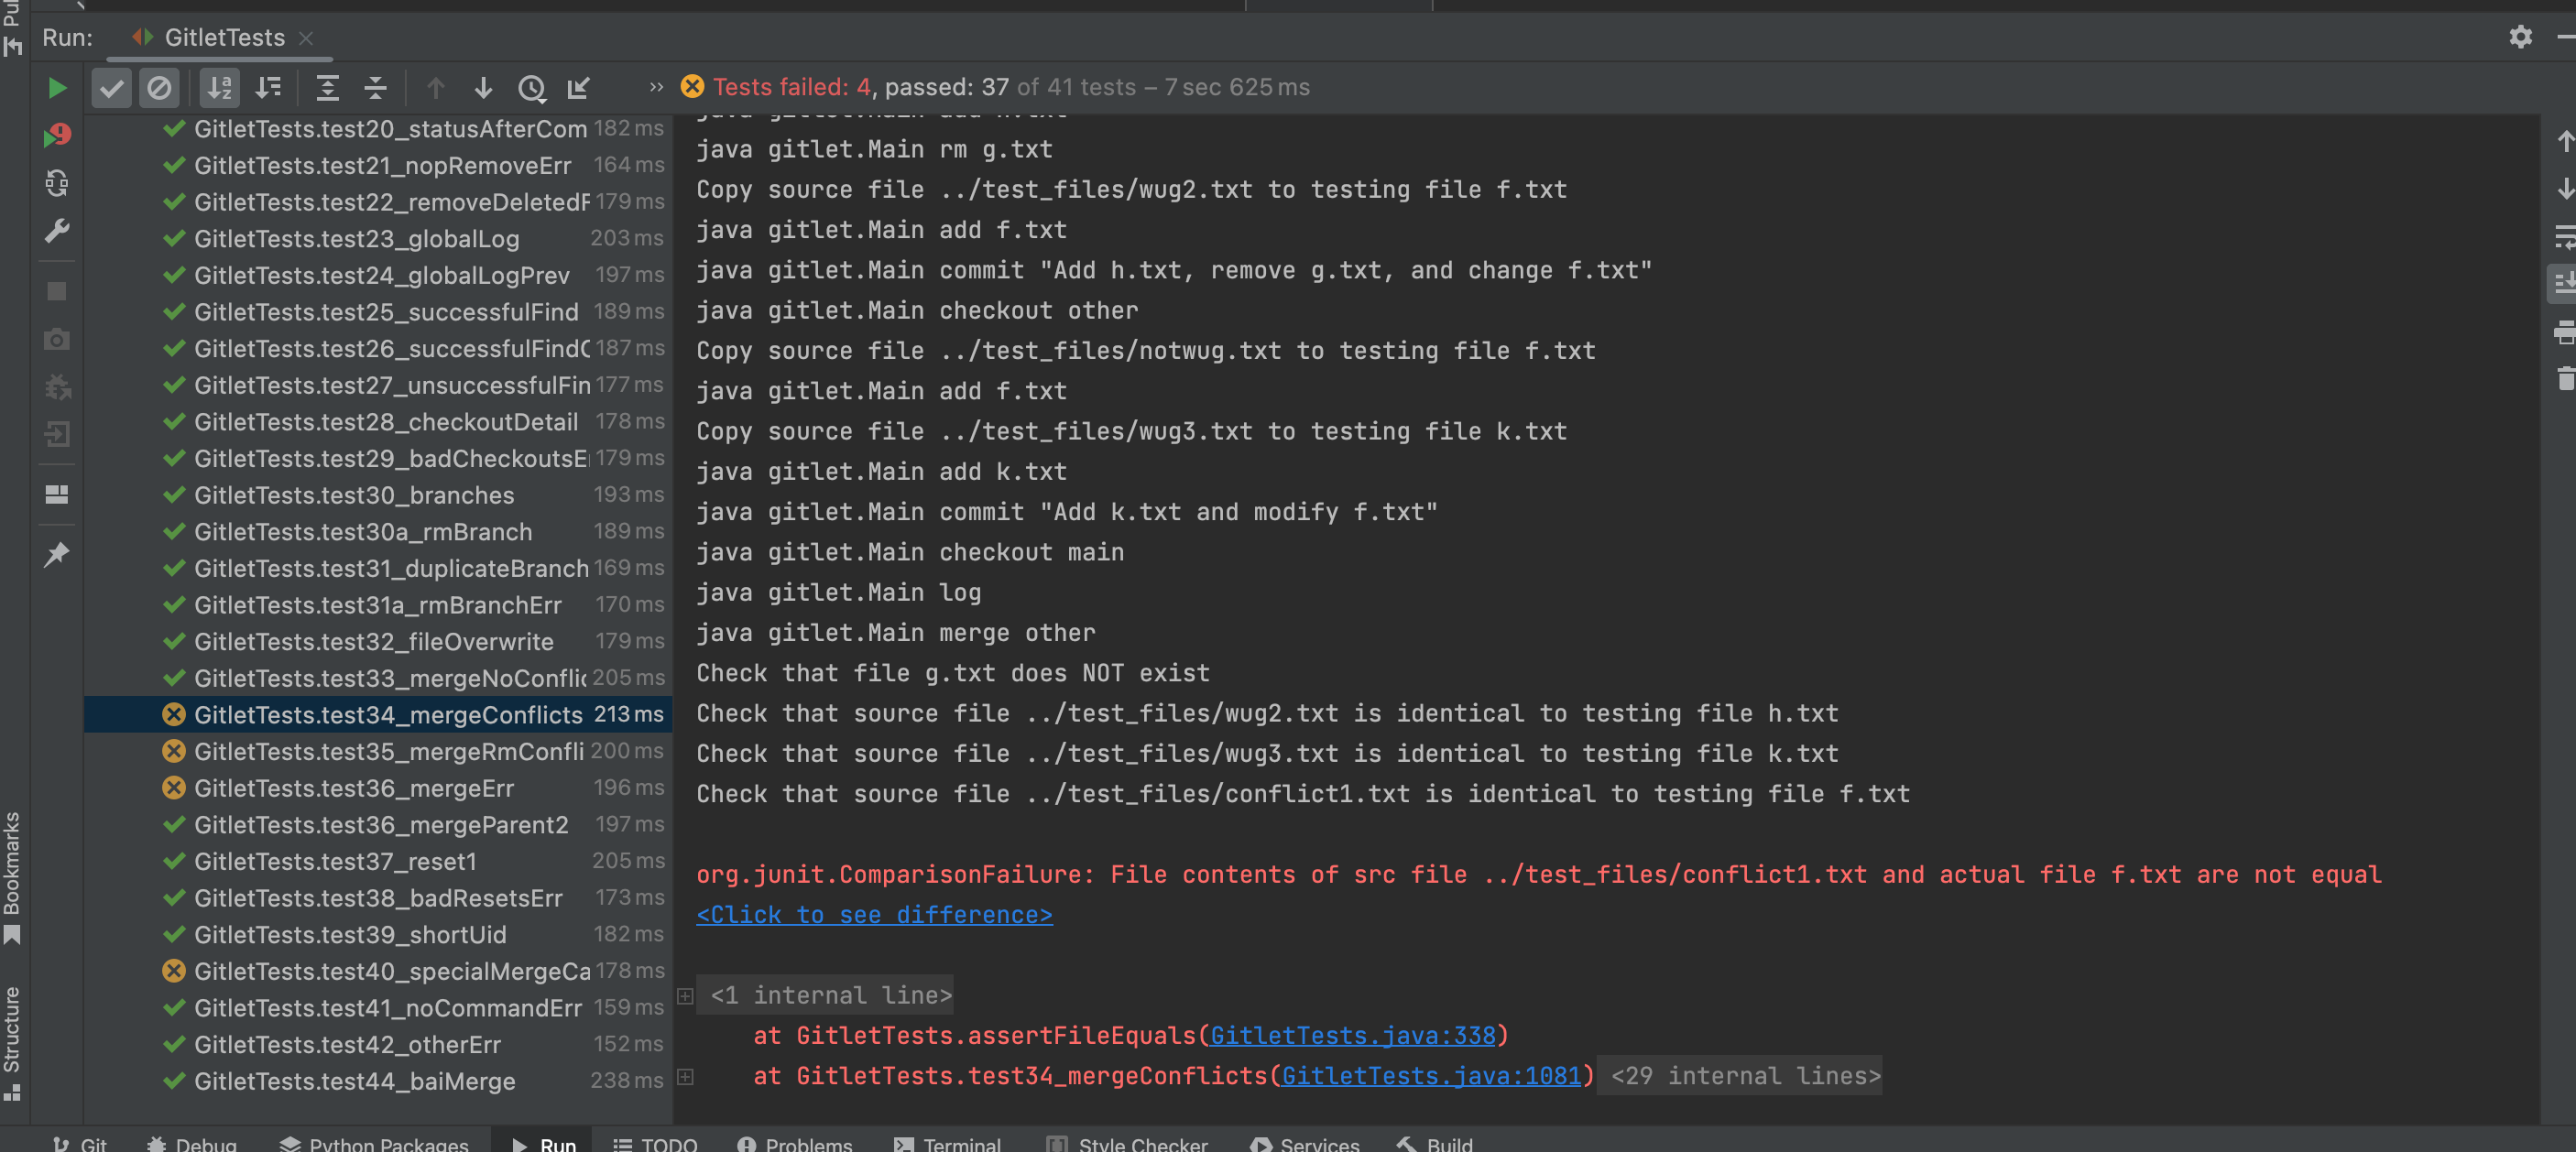Click Import Tests from file icon
Image resolution: width=2576 pixels, height=1152 pixels.
point(579,88)
